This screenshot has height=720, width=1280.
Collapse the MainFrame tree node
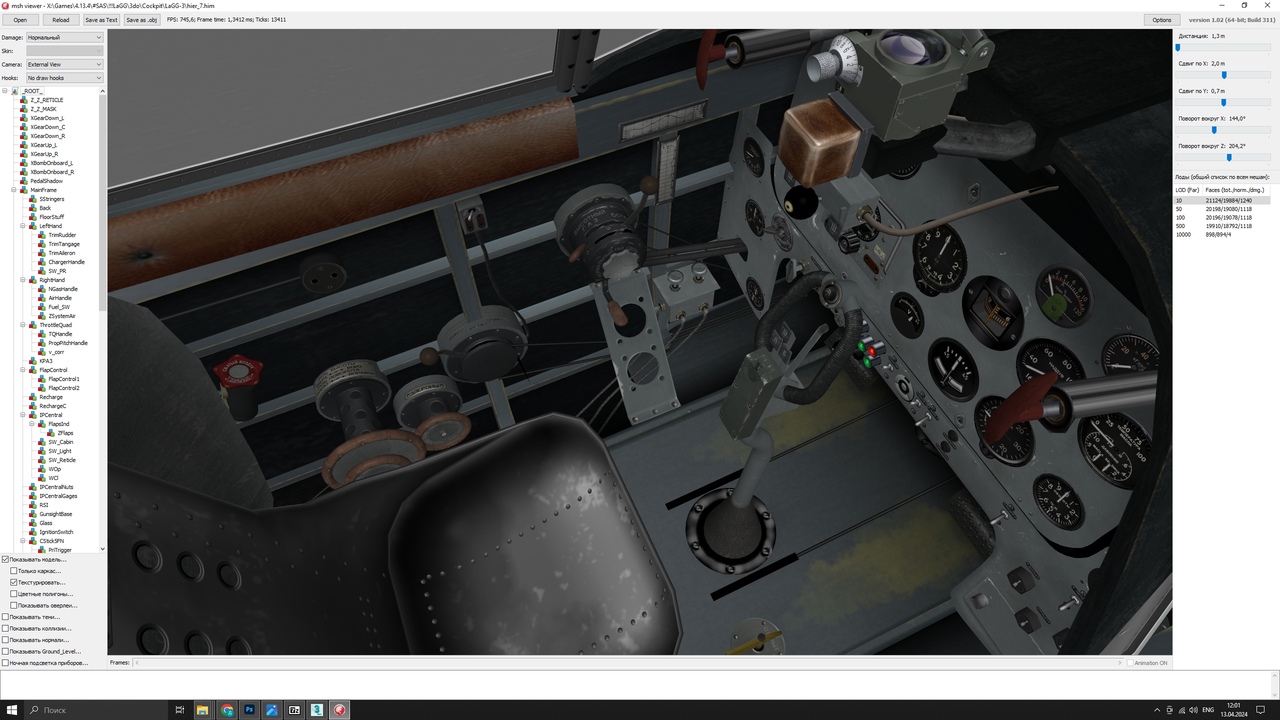(14, 190)
